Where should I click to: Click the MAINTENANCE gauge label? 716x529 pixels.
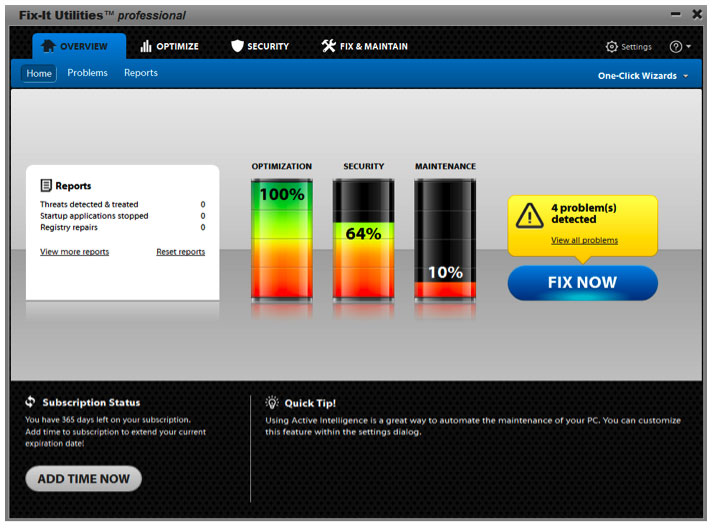coord(445,166)
